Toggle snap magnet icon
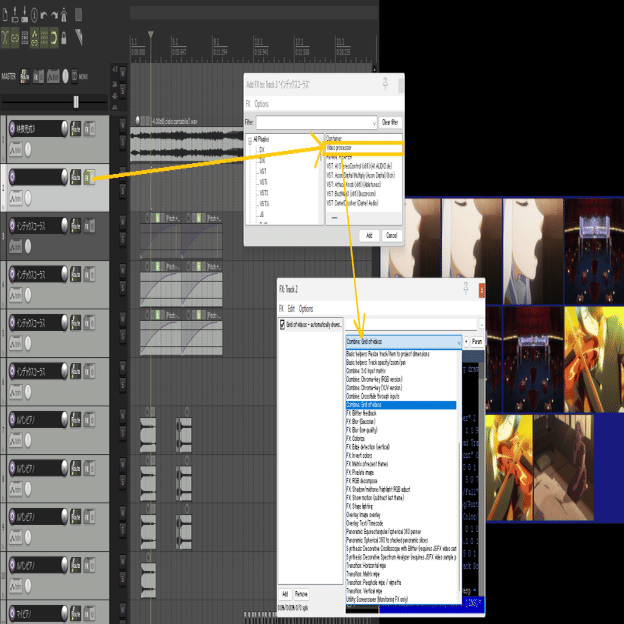This screenshot has height=624, width=624. click(54, 38)
